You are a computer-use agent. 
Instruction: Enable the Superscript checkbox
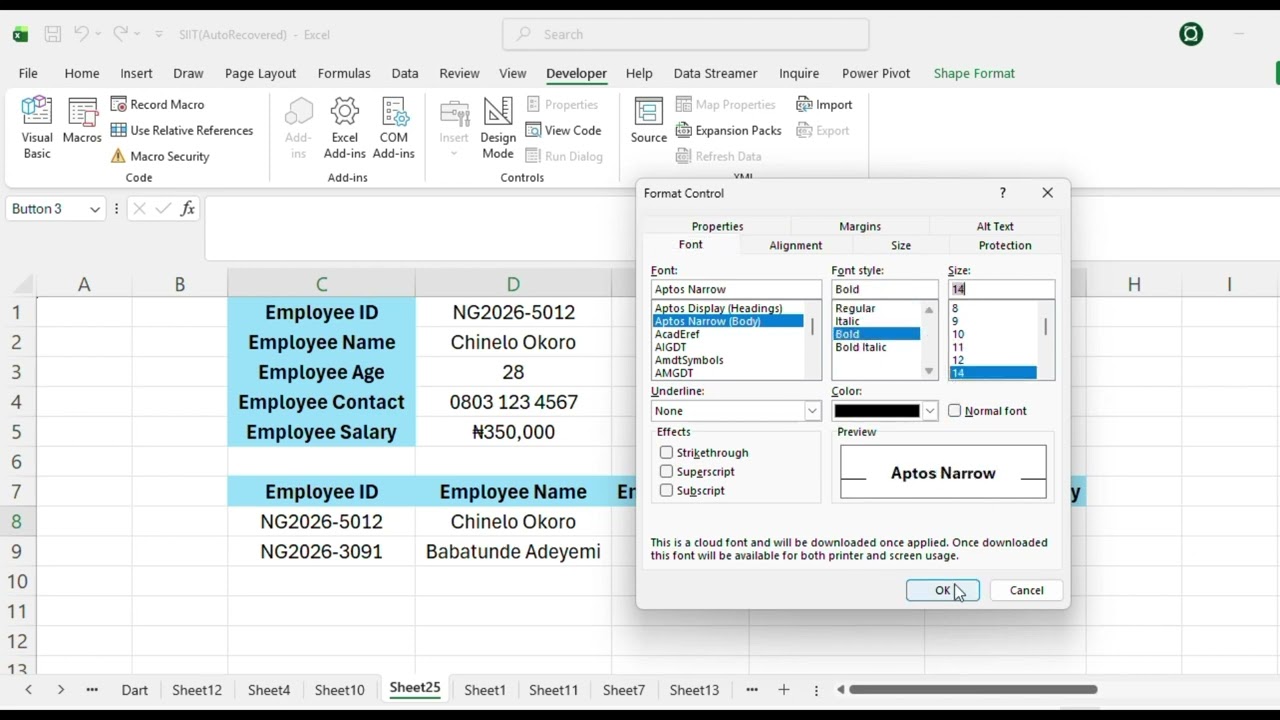coord(666,472)
